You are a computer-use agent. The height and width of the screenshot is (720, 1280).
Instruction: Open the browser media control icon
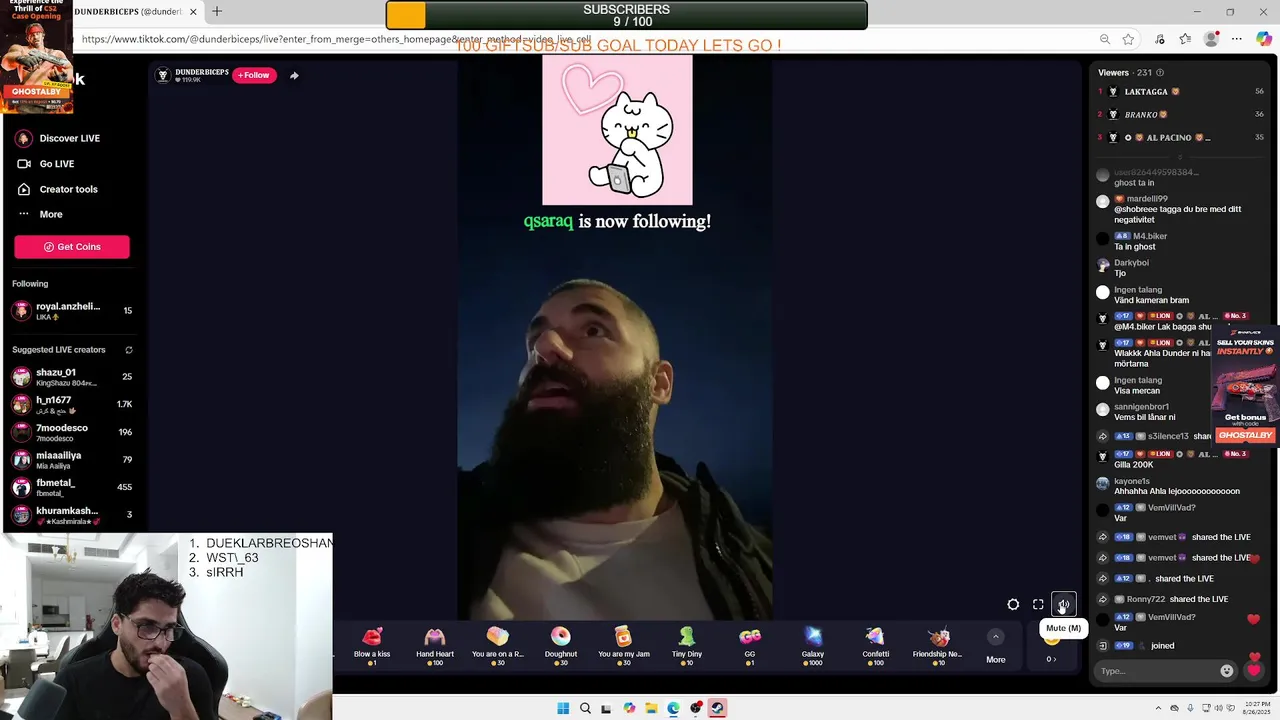1159,39
